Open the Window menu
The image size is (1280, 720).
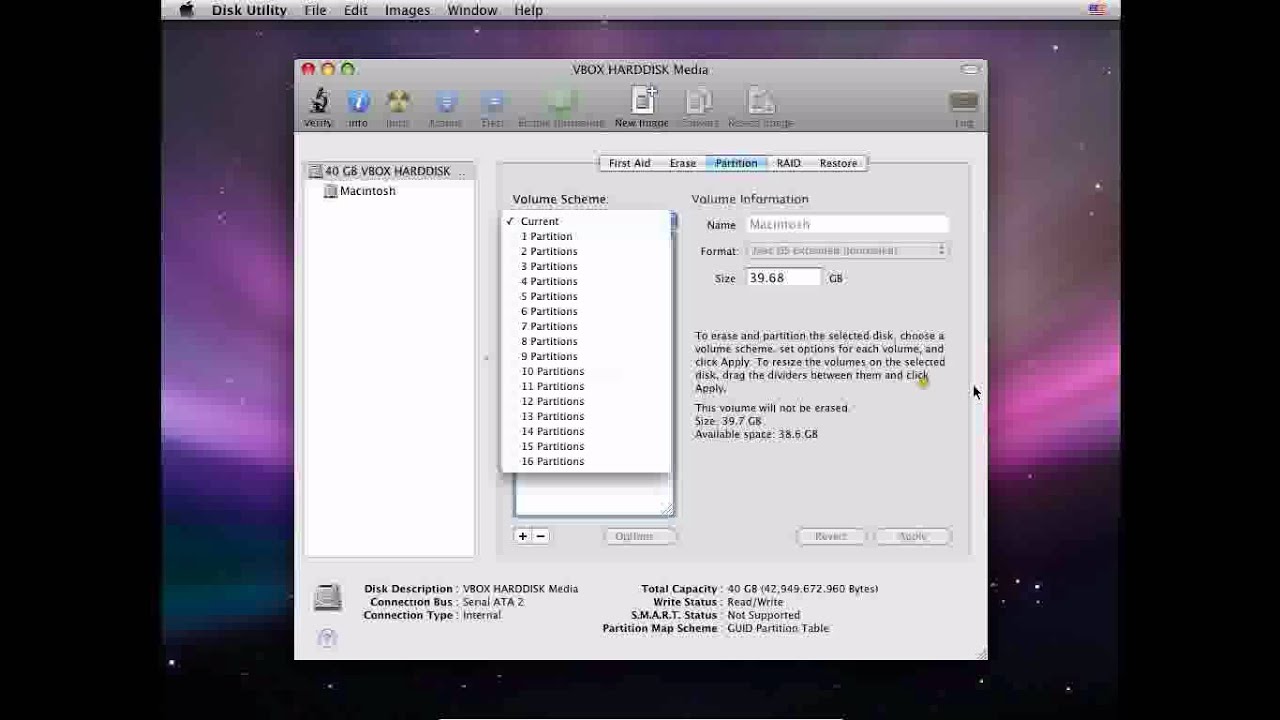click(x=472, y=10)
